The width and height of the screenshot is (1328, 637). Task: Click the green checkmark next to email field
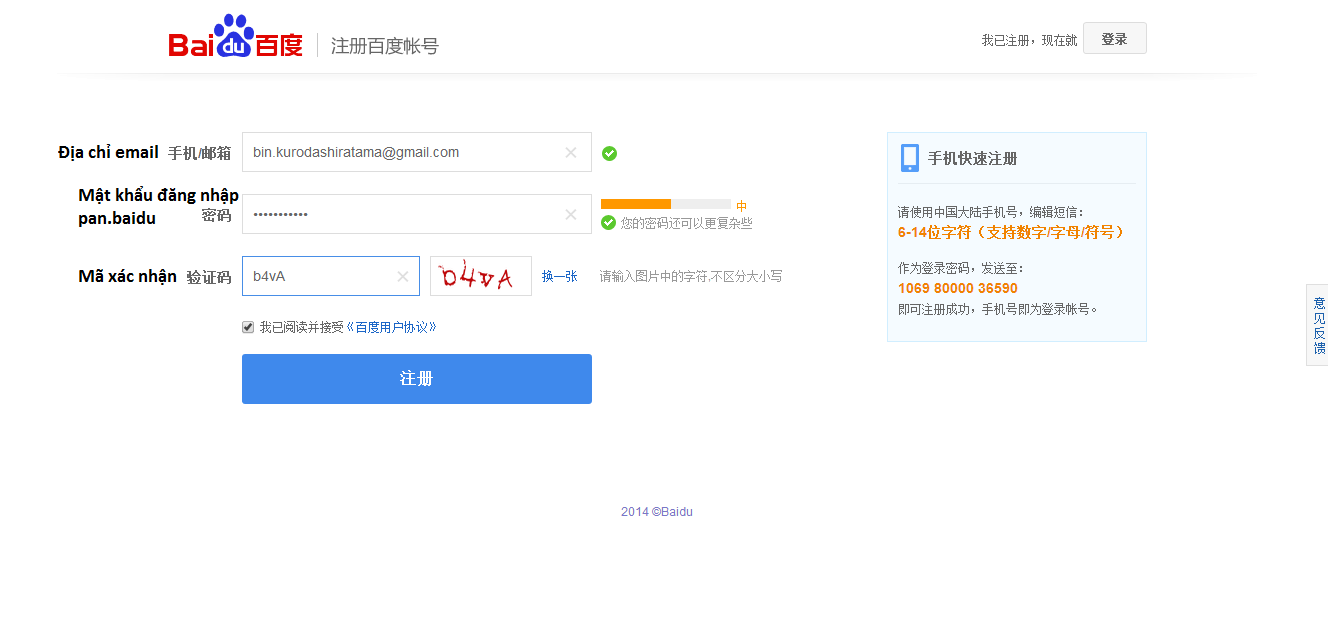[609, 153]
